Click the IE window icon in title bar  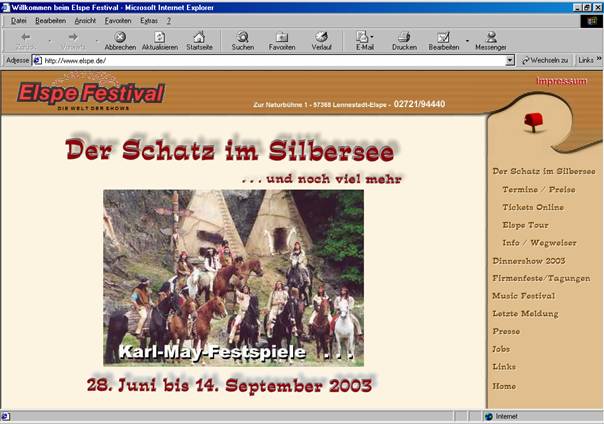[x=5, y=7]
